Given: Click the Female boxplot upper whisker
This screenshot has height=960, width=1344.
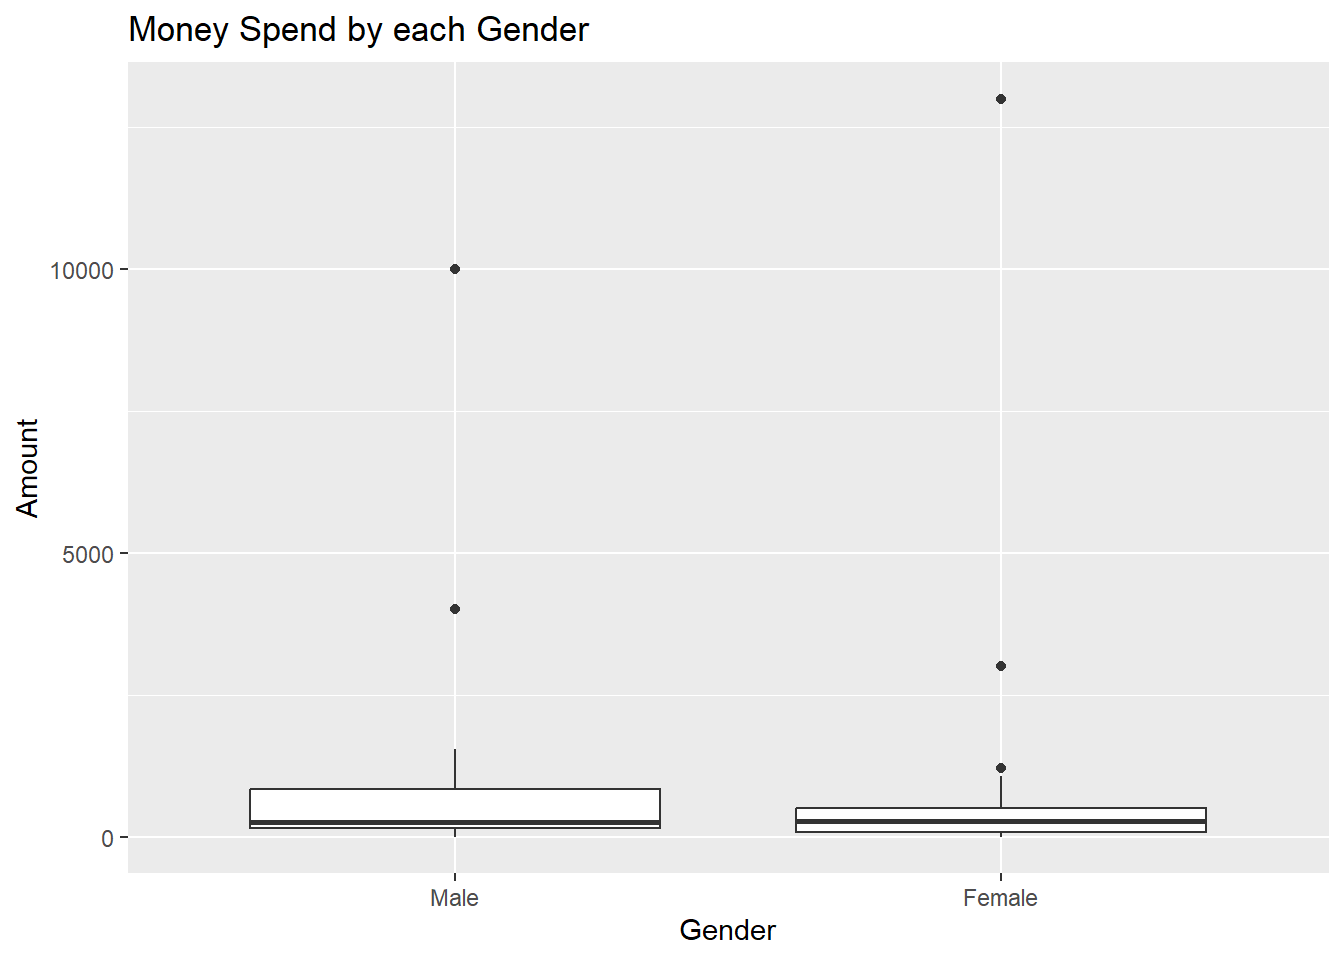Looking at the screenshot, I should coord(1001,792).
